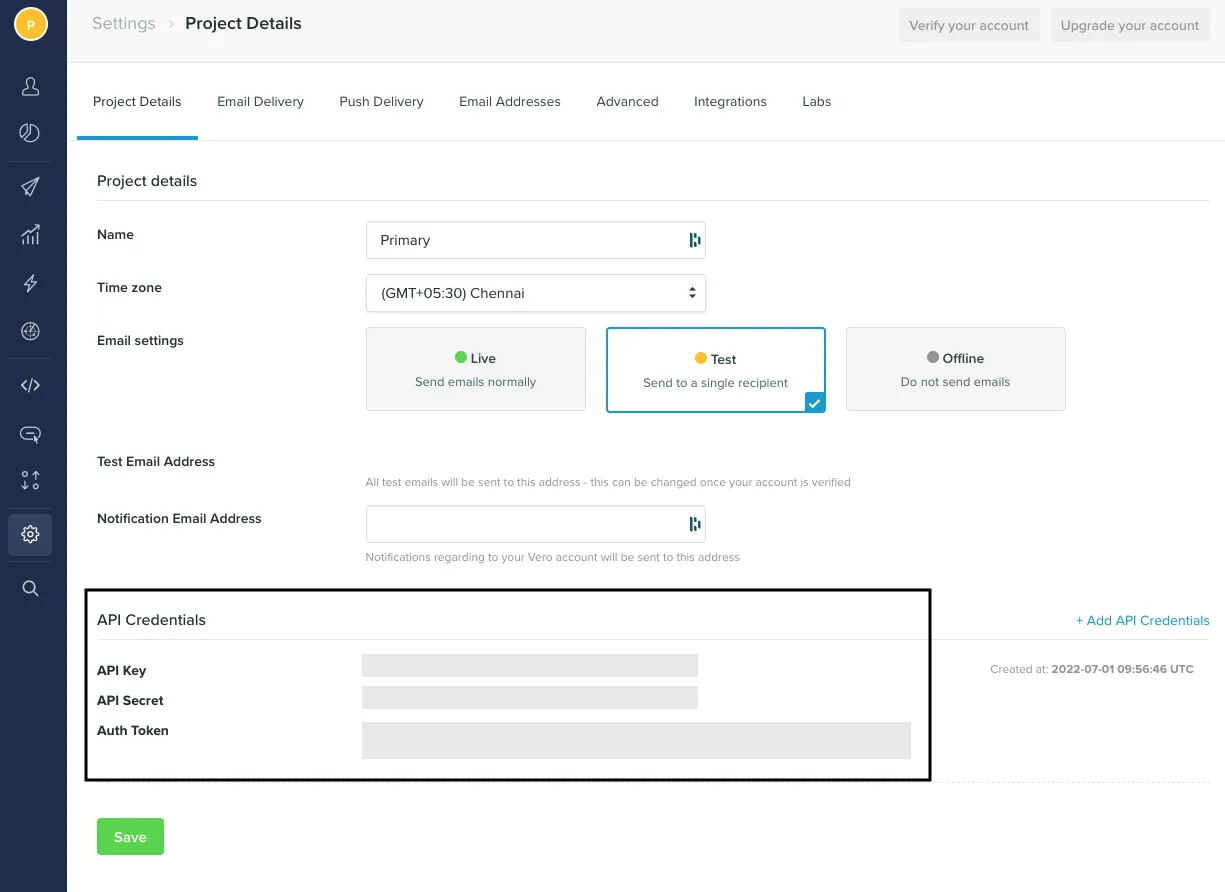
Task: Open the lightning bolt Workflows icon
Action: point(30,284)
